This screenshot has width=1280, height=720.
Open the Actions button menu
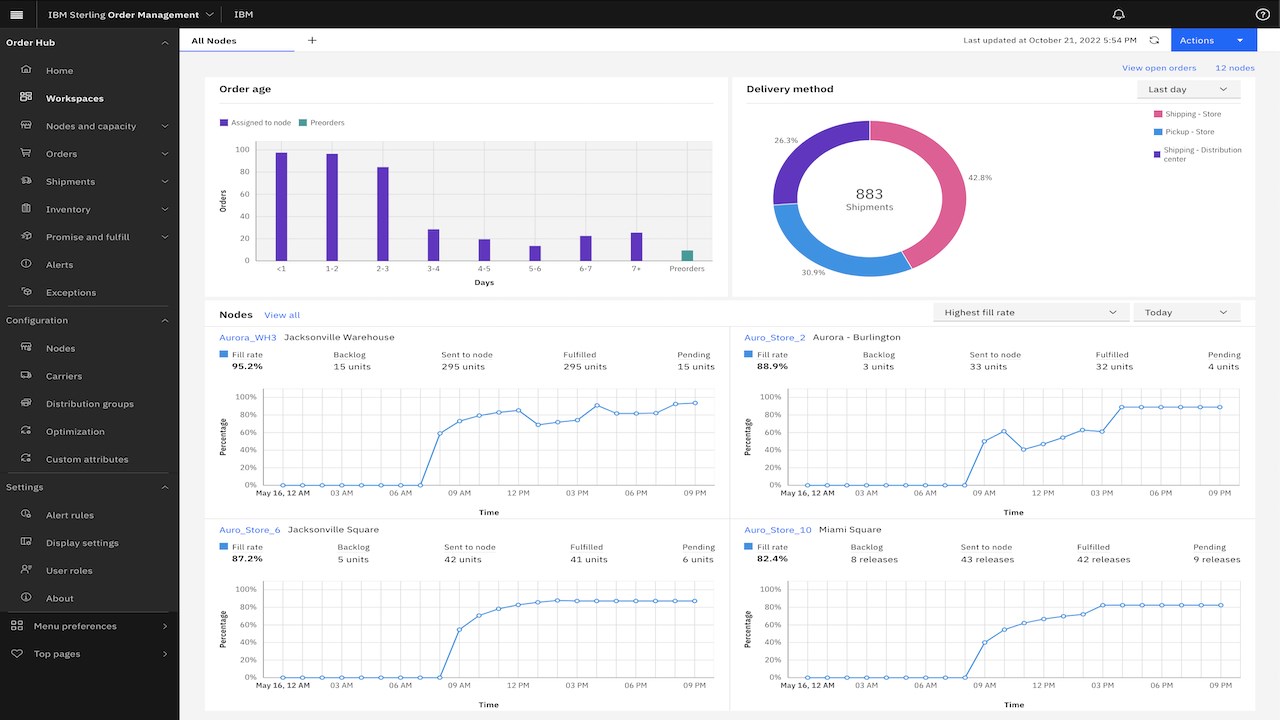pyautogui.click(x=1213, y=40)
